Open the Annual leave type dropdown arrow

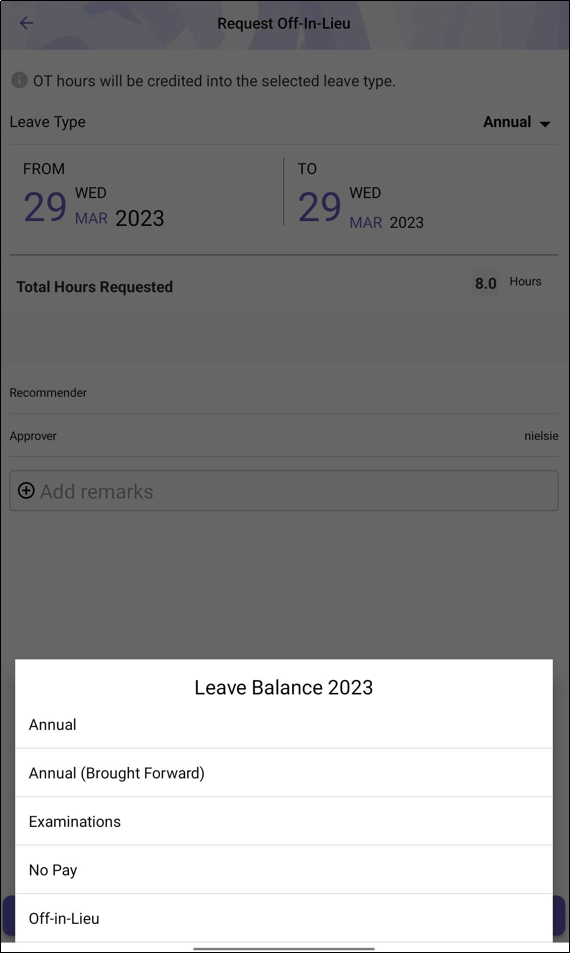click(x=545, y=124)
